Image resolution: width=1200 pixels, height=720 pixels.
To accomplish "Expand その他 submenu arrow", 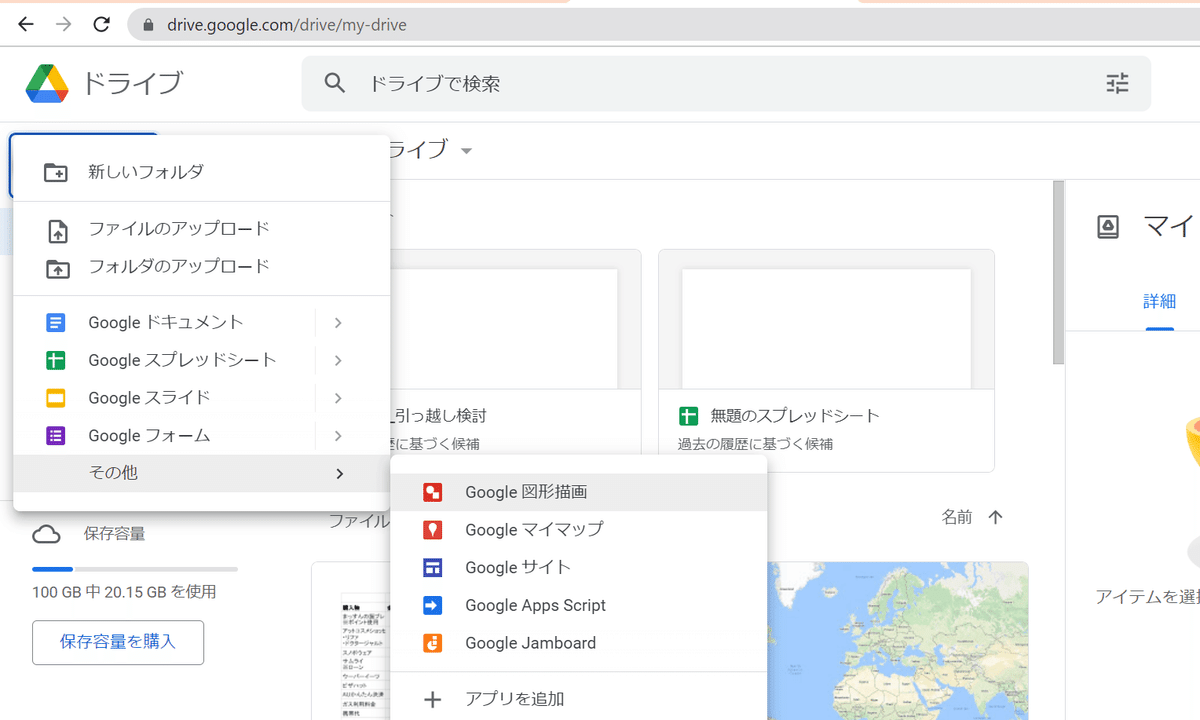I will pyautogui.click(x=339, y=474).
